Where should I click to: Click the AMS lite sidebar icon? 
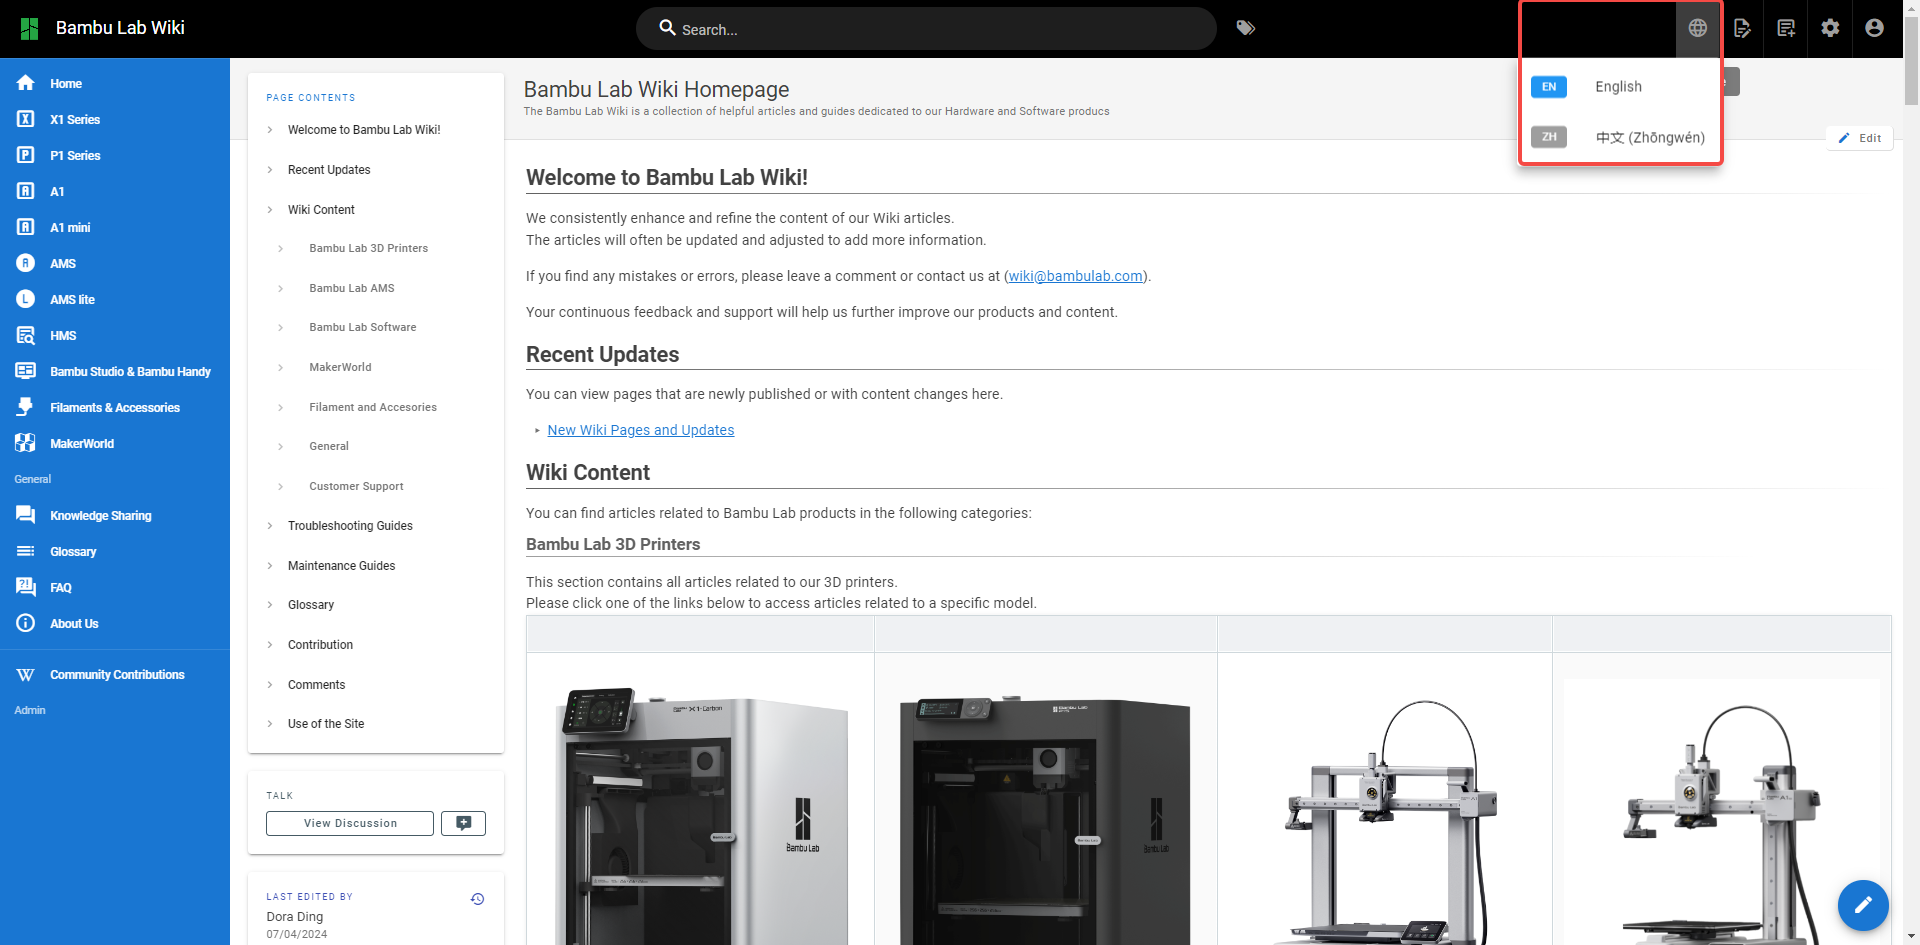26,299
